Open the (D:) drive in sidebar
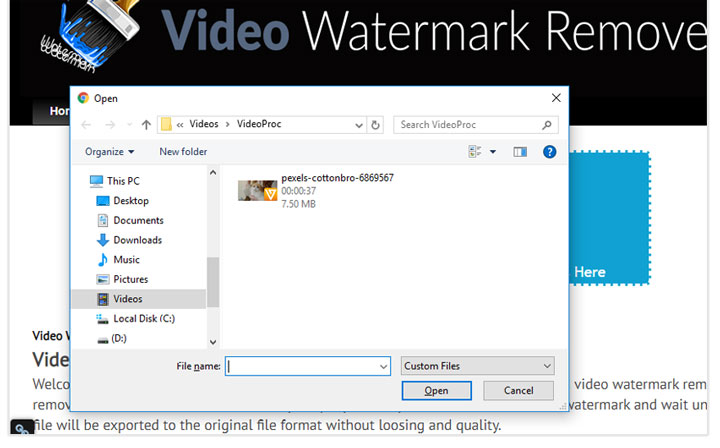Screen dimensions: 720x448 [112, 338]
